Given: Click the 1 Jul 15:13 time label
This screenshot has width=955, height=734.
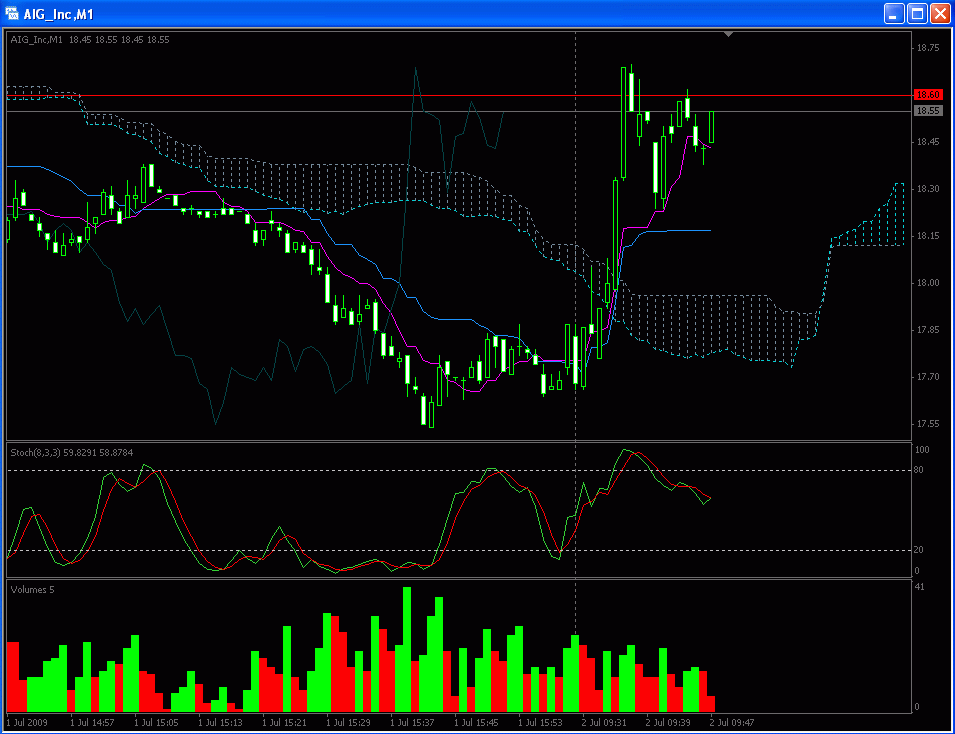Looking at the screenshot, I should [x=220, y=722].
